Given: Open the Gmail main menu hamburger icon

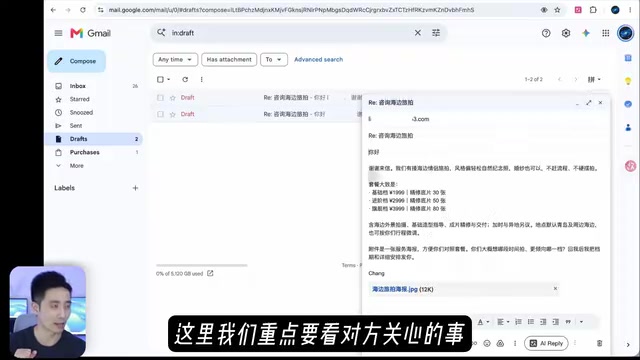Looking at the screenshot, I should pyautogui.click(x=58, y=33).
